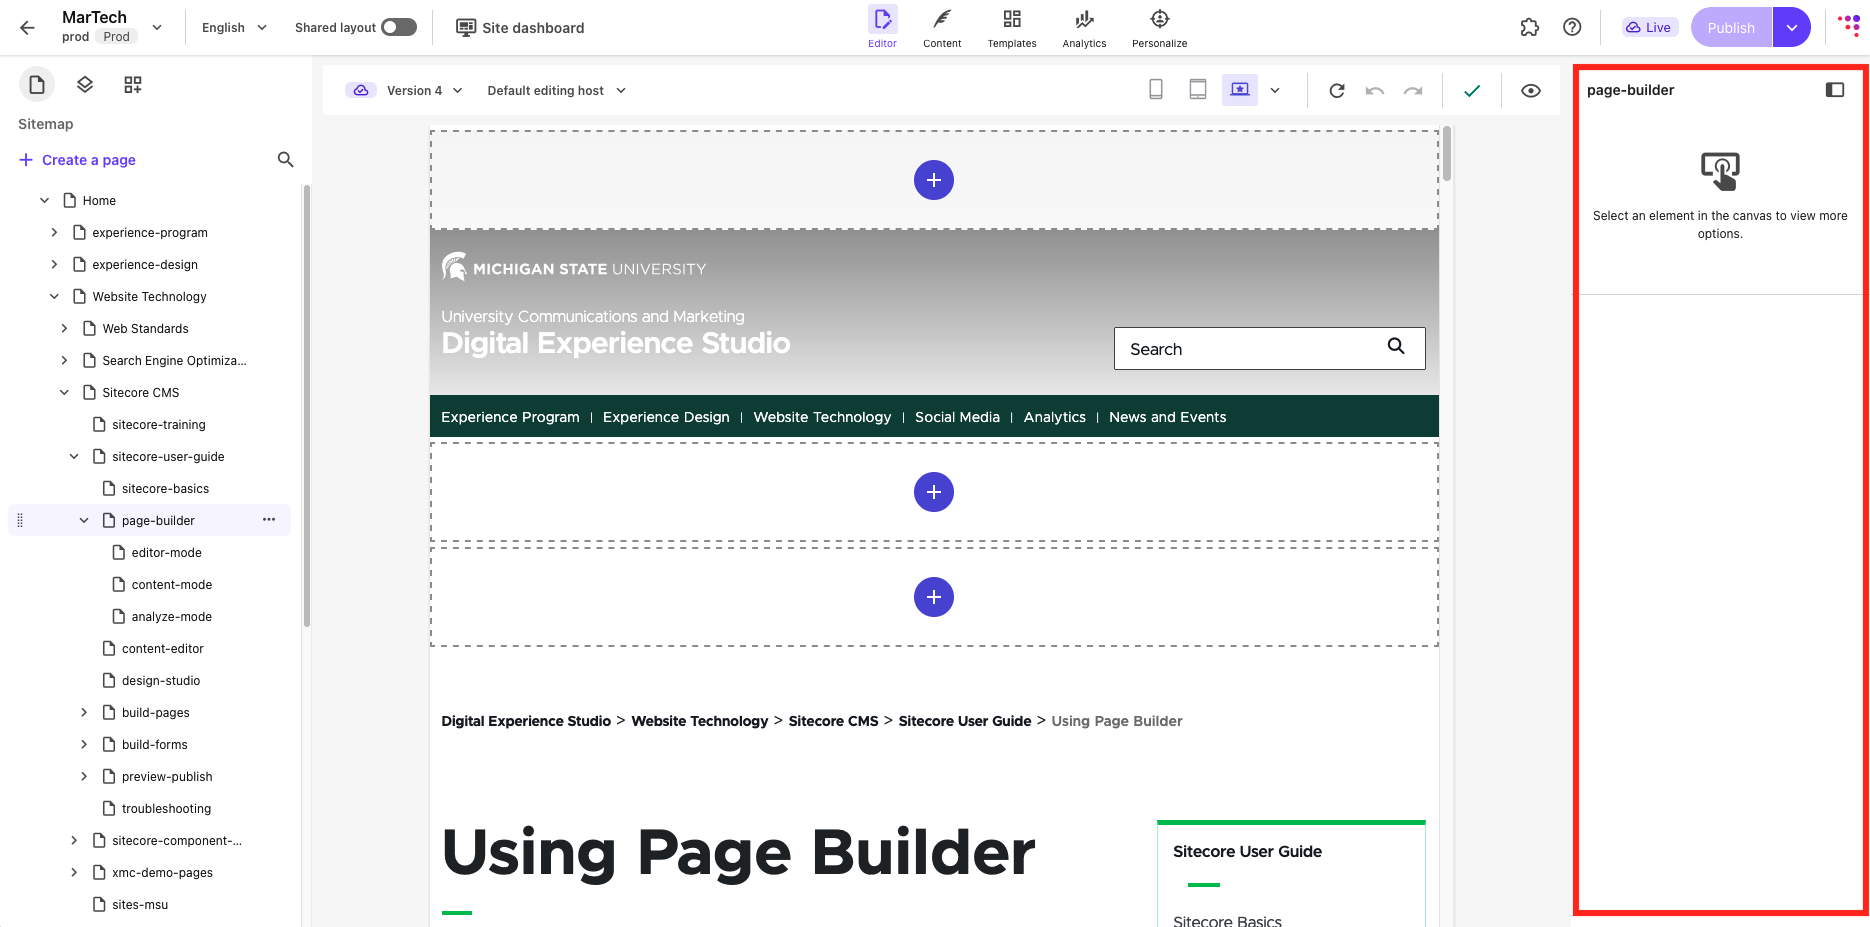Open the MarTech site dropdown
1870x927 pixels.
[157, 27]
